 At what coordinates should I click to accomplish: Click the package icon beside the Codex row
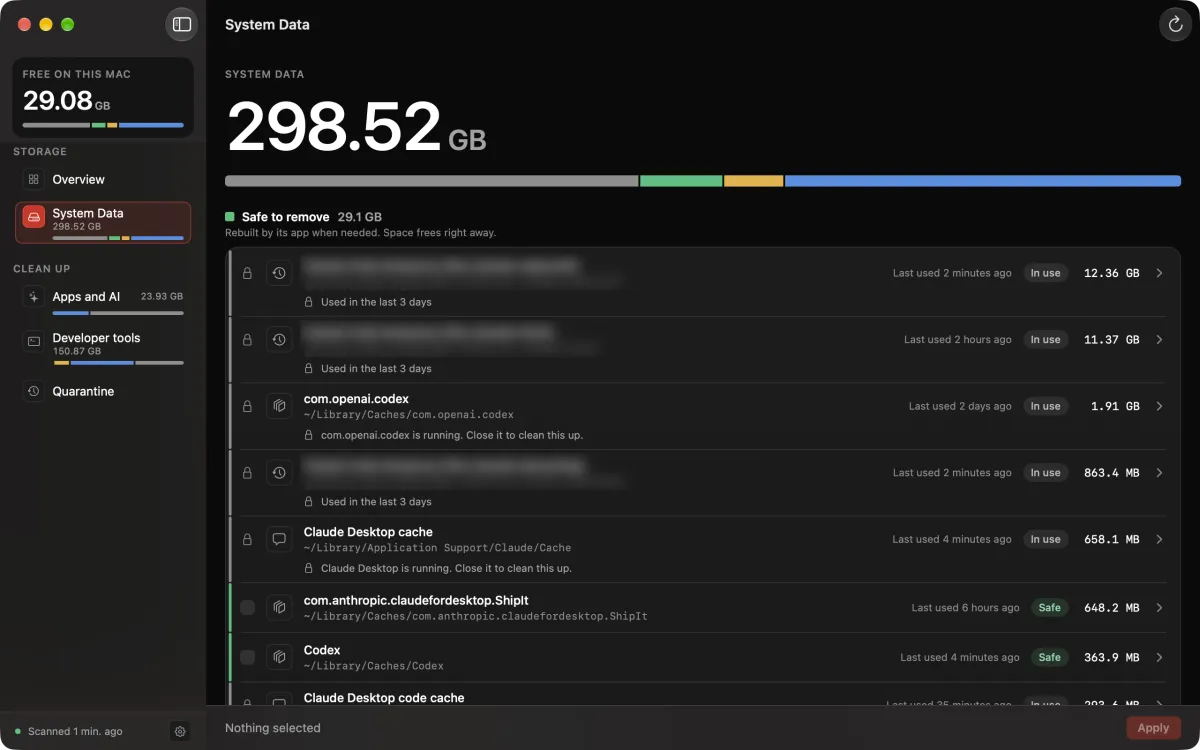(x=279, y=657)
